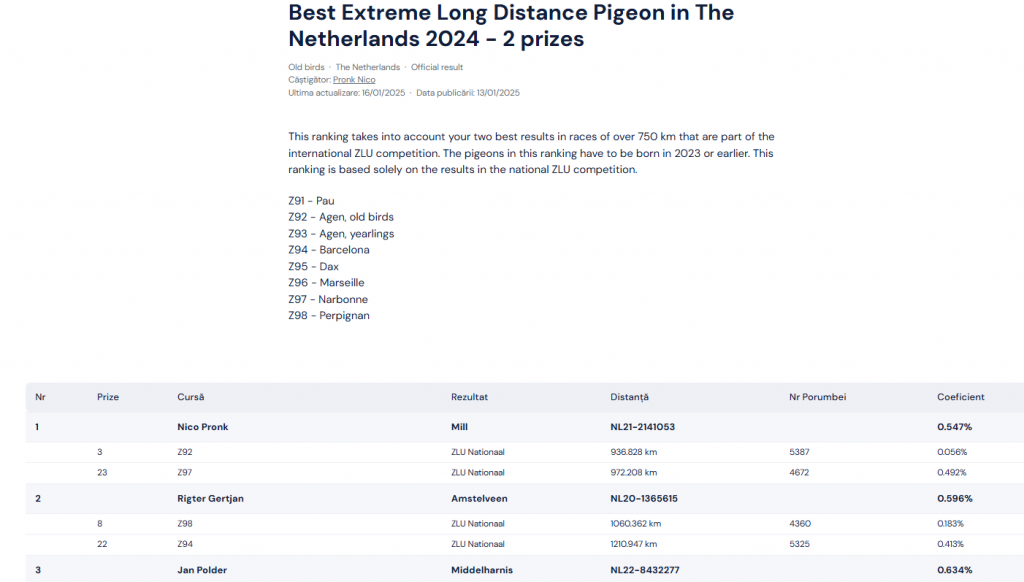This screenshot has height=582, width=1024.
Task: Click the page title heading
Action: click(510, 26)
